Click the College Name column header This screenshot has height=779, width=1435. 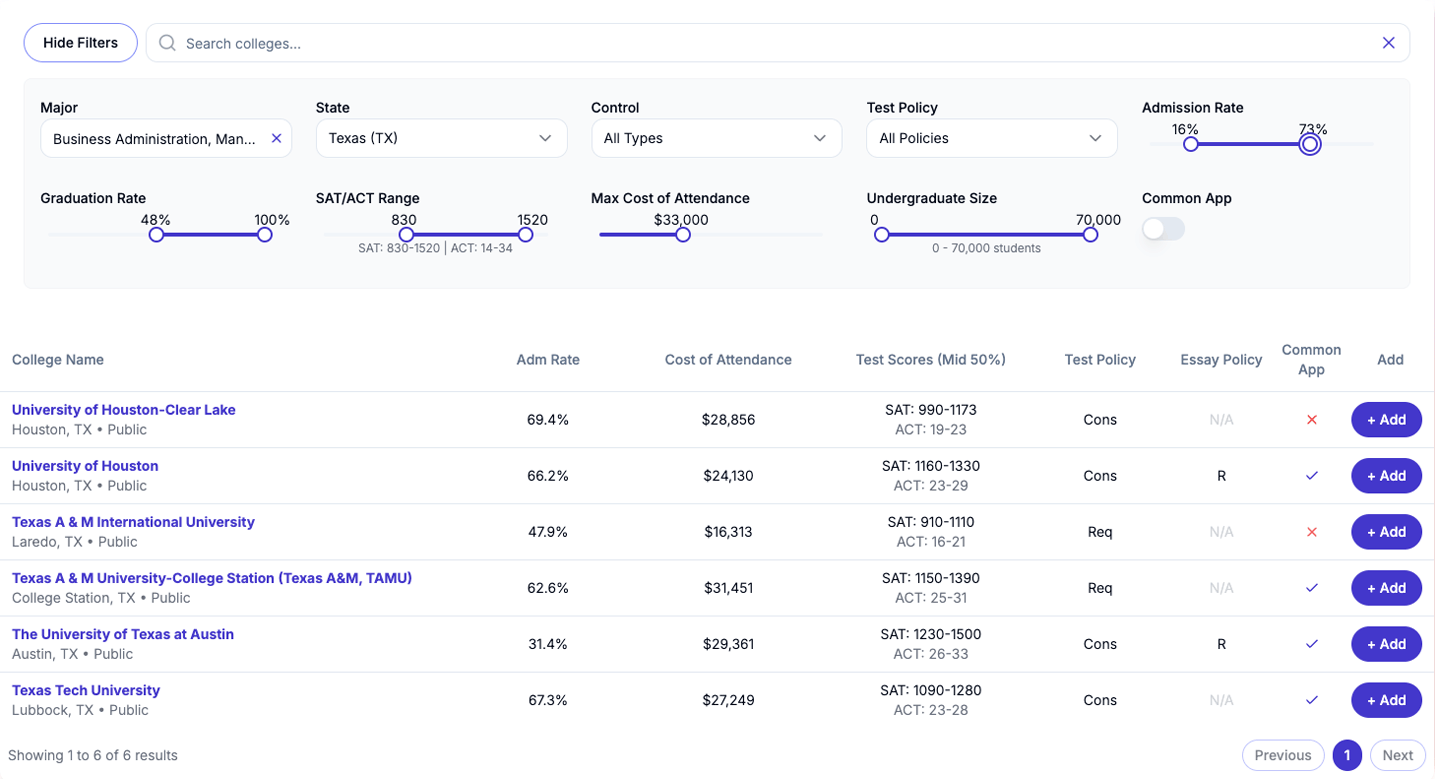pos(58,360)
